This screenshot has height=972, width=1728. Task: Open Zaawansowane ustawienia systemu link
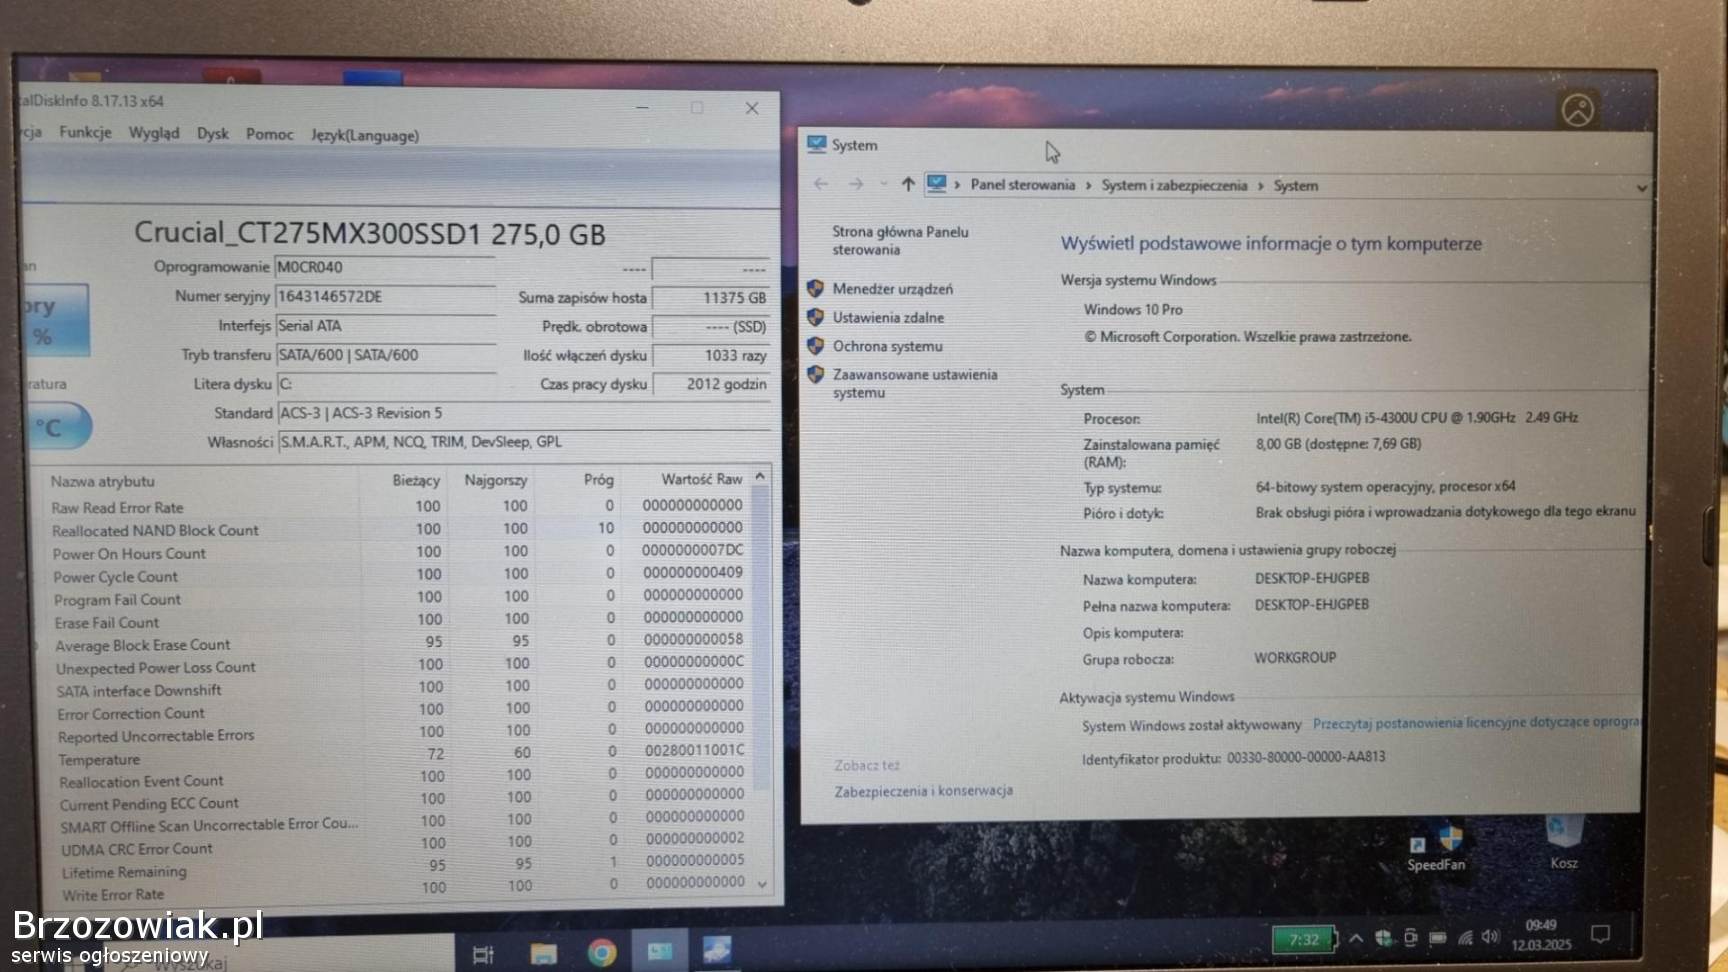click(x=915, y=383)
